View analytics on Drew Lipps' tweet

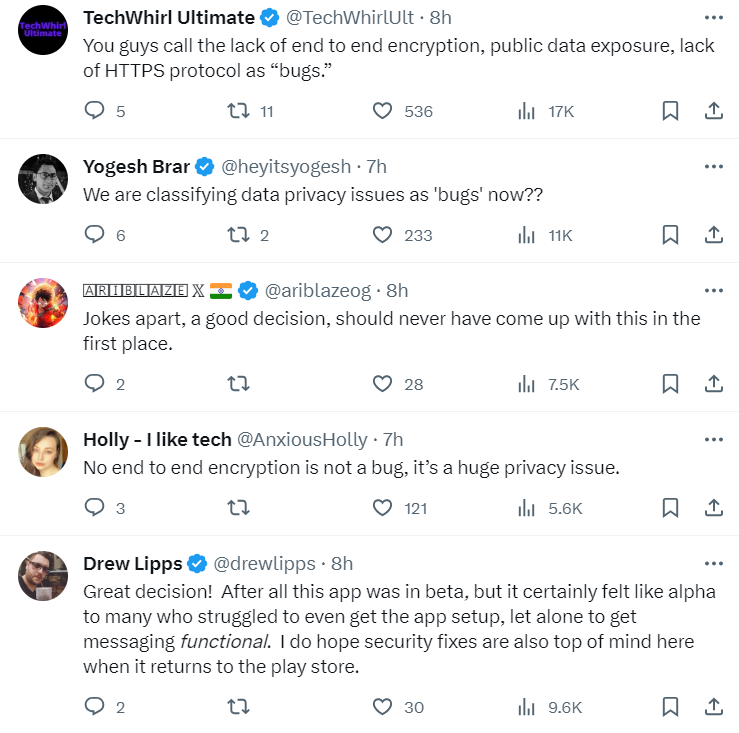tap(527, 707)
